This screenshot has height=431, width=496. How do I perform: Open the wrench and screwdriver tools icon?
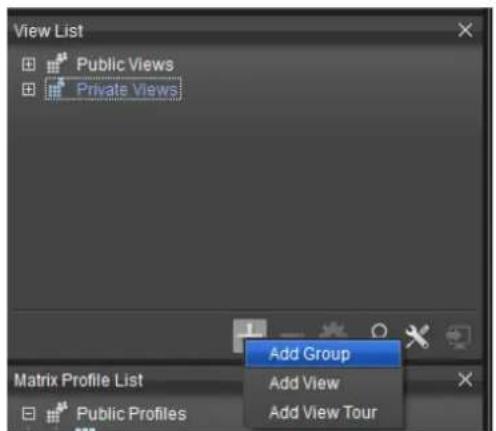pos(417,336)
